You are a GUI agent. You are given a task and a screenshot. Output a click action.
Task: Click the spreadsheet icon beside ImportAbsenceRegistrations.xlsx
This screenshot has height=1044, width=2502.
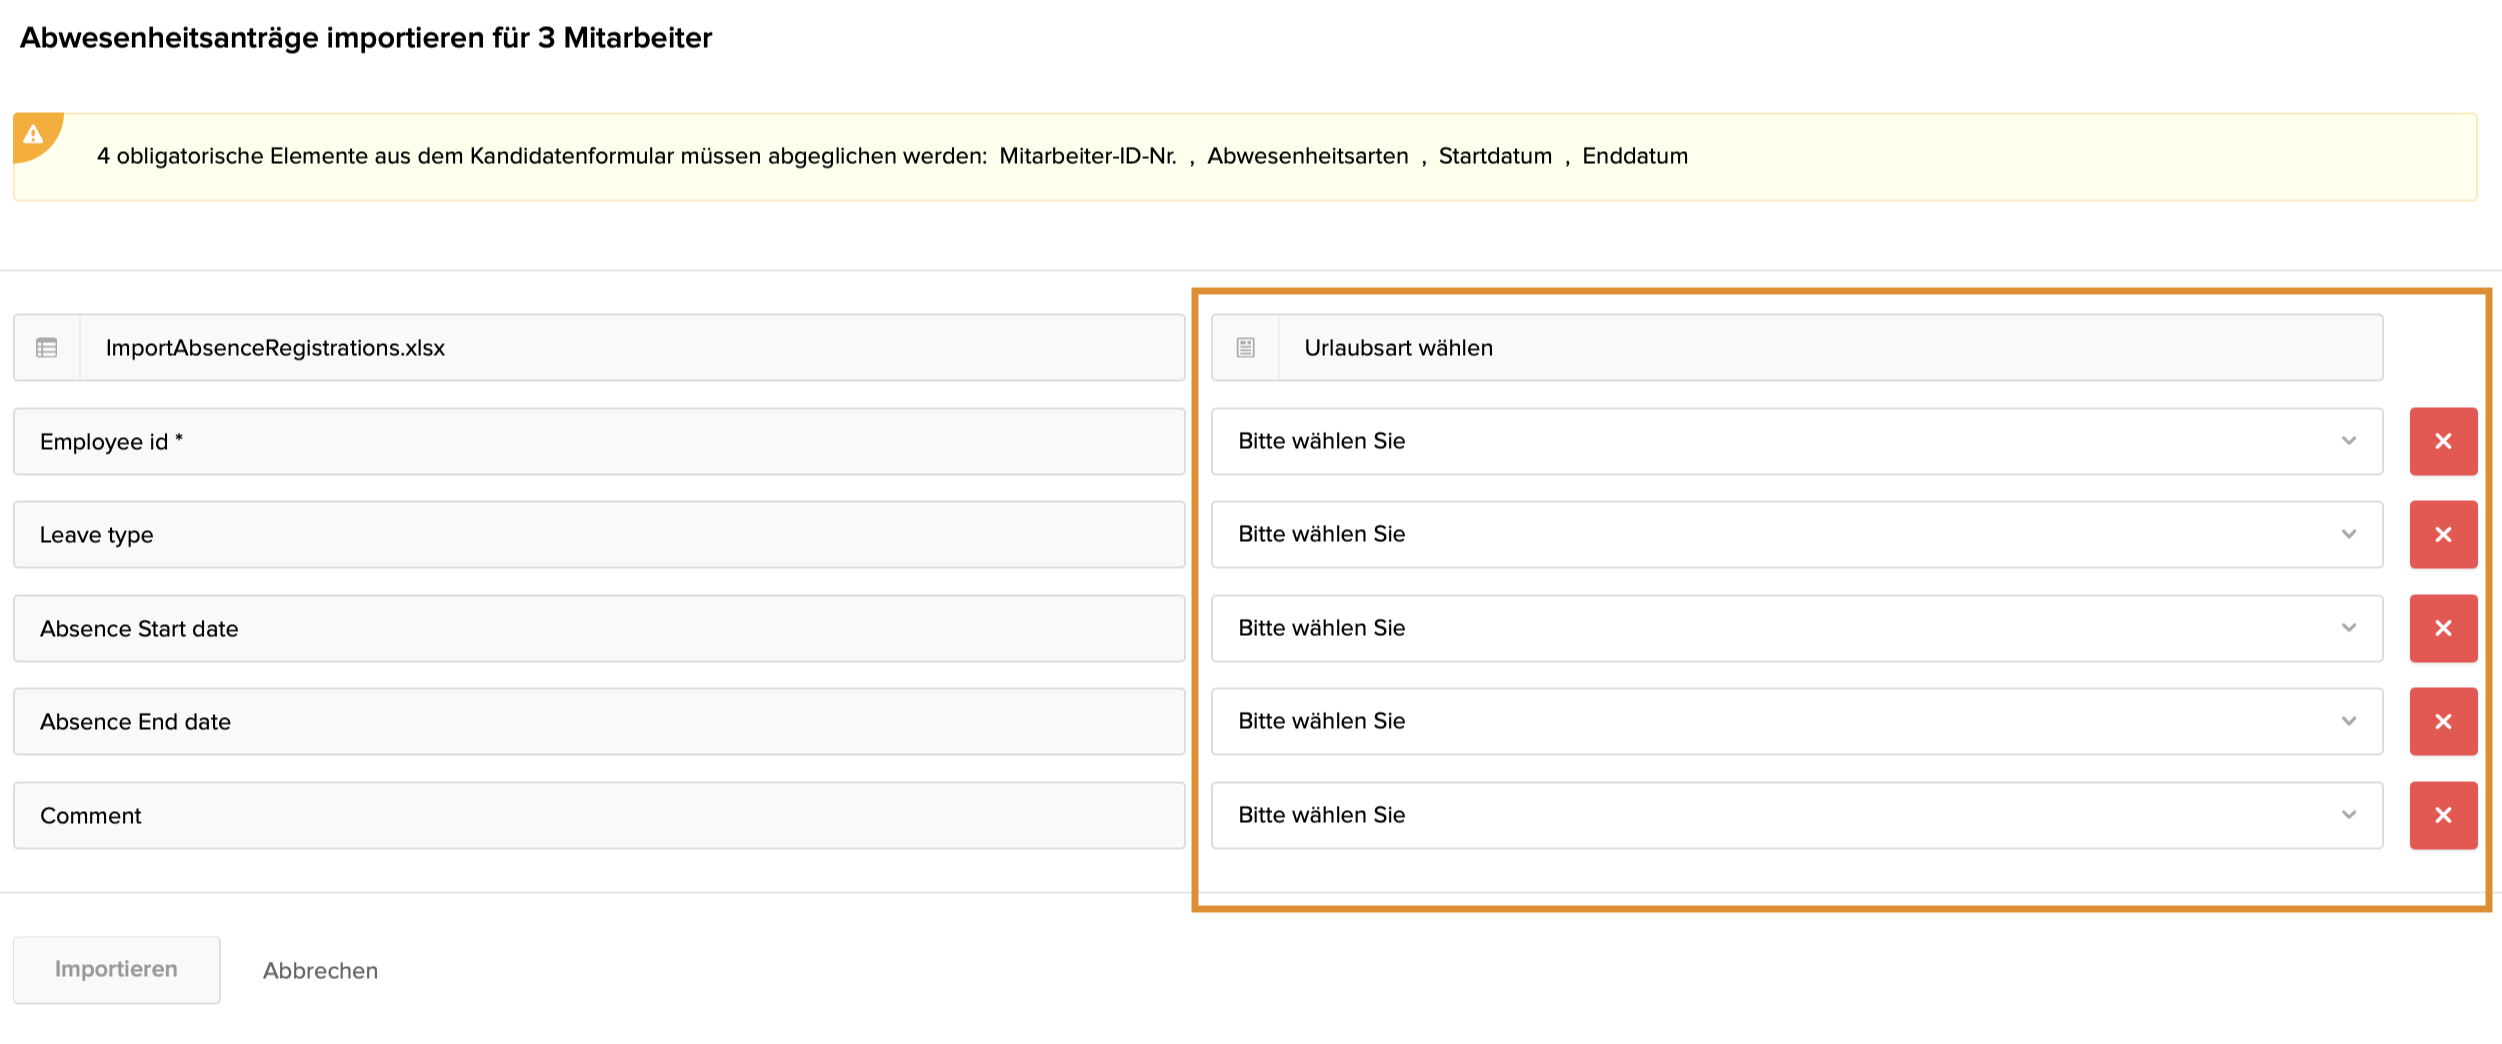47,348
